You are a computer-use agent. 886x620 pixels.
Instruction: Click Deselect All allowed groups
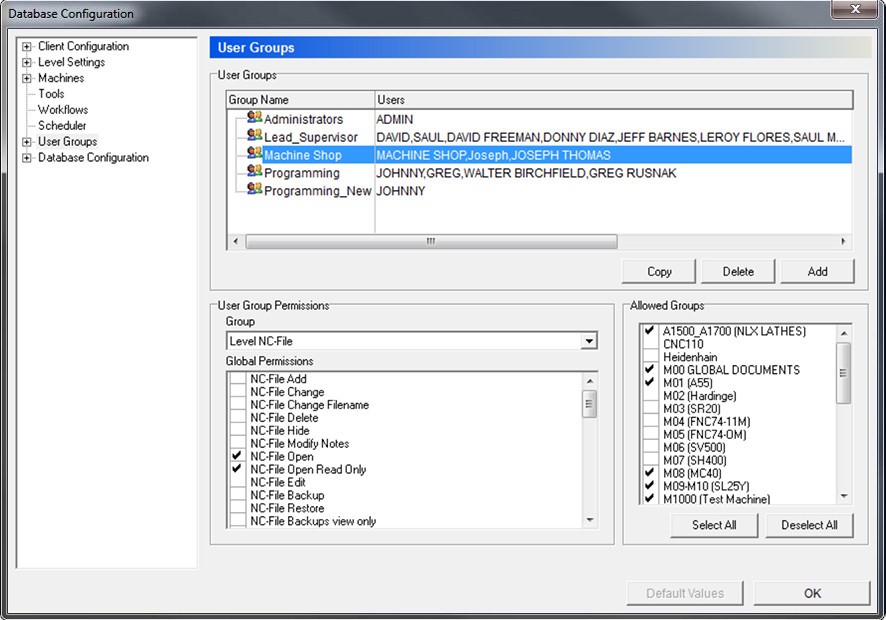click(809, 525)
